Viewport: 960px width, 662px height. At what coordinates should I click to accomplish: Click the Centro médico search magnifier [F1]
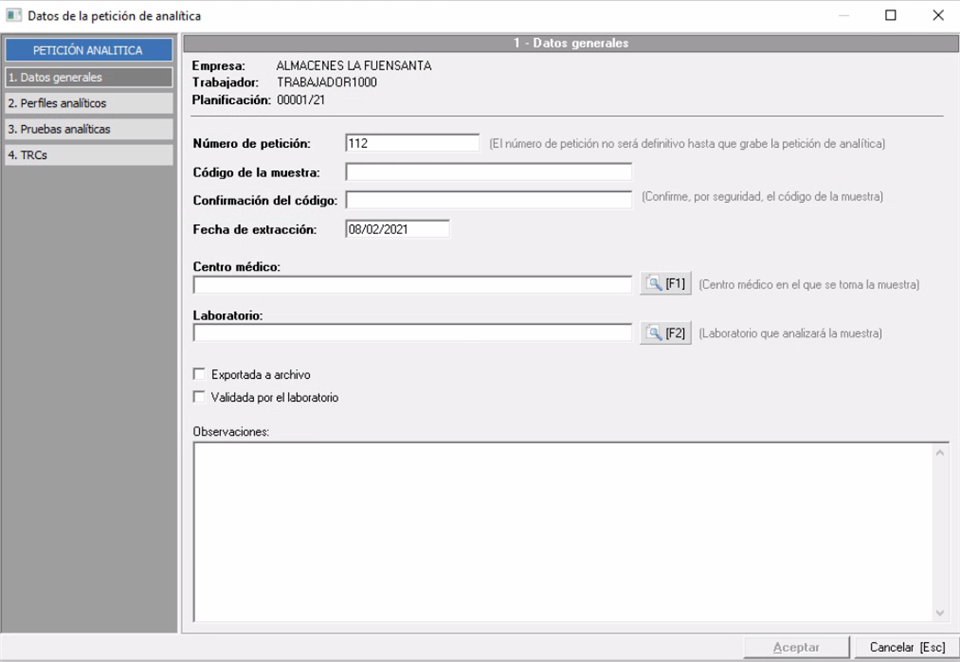pos(666,284)
